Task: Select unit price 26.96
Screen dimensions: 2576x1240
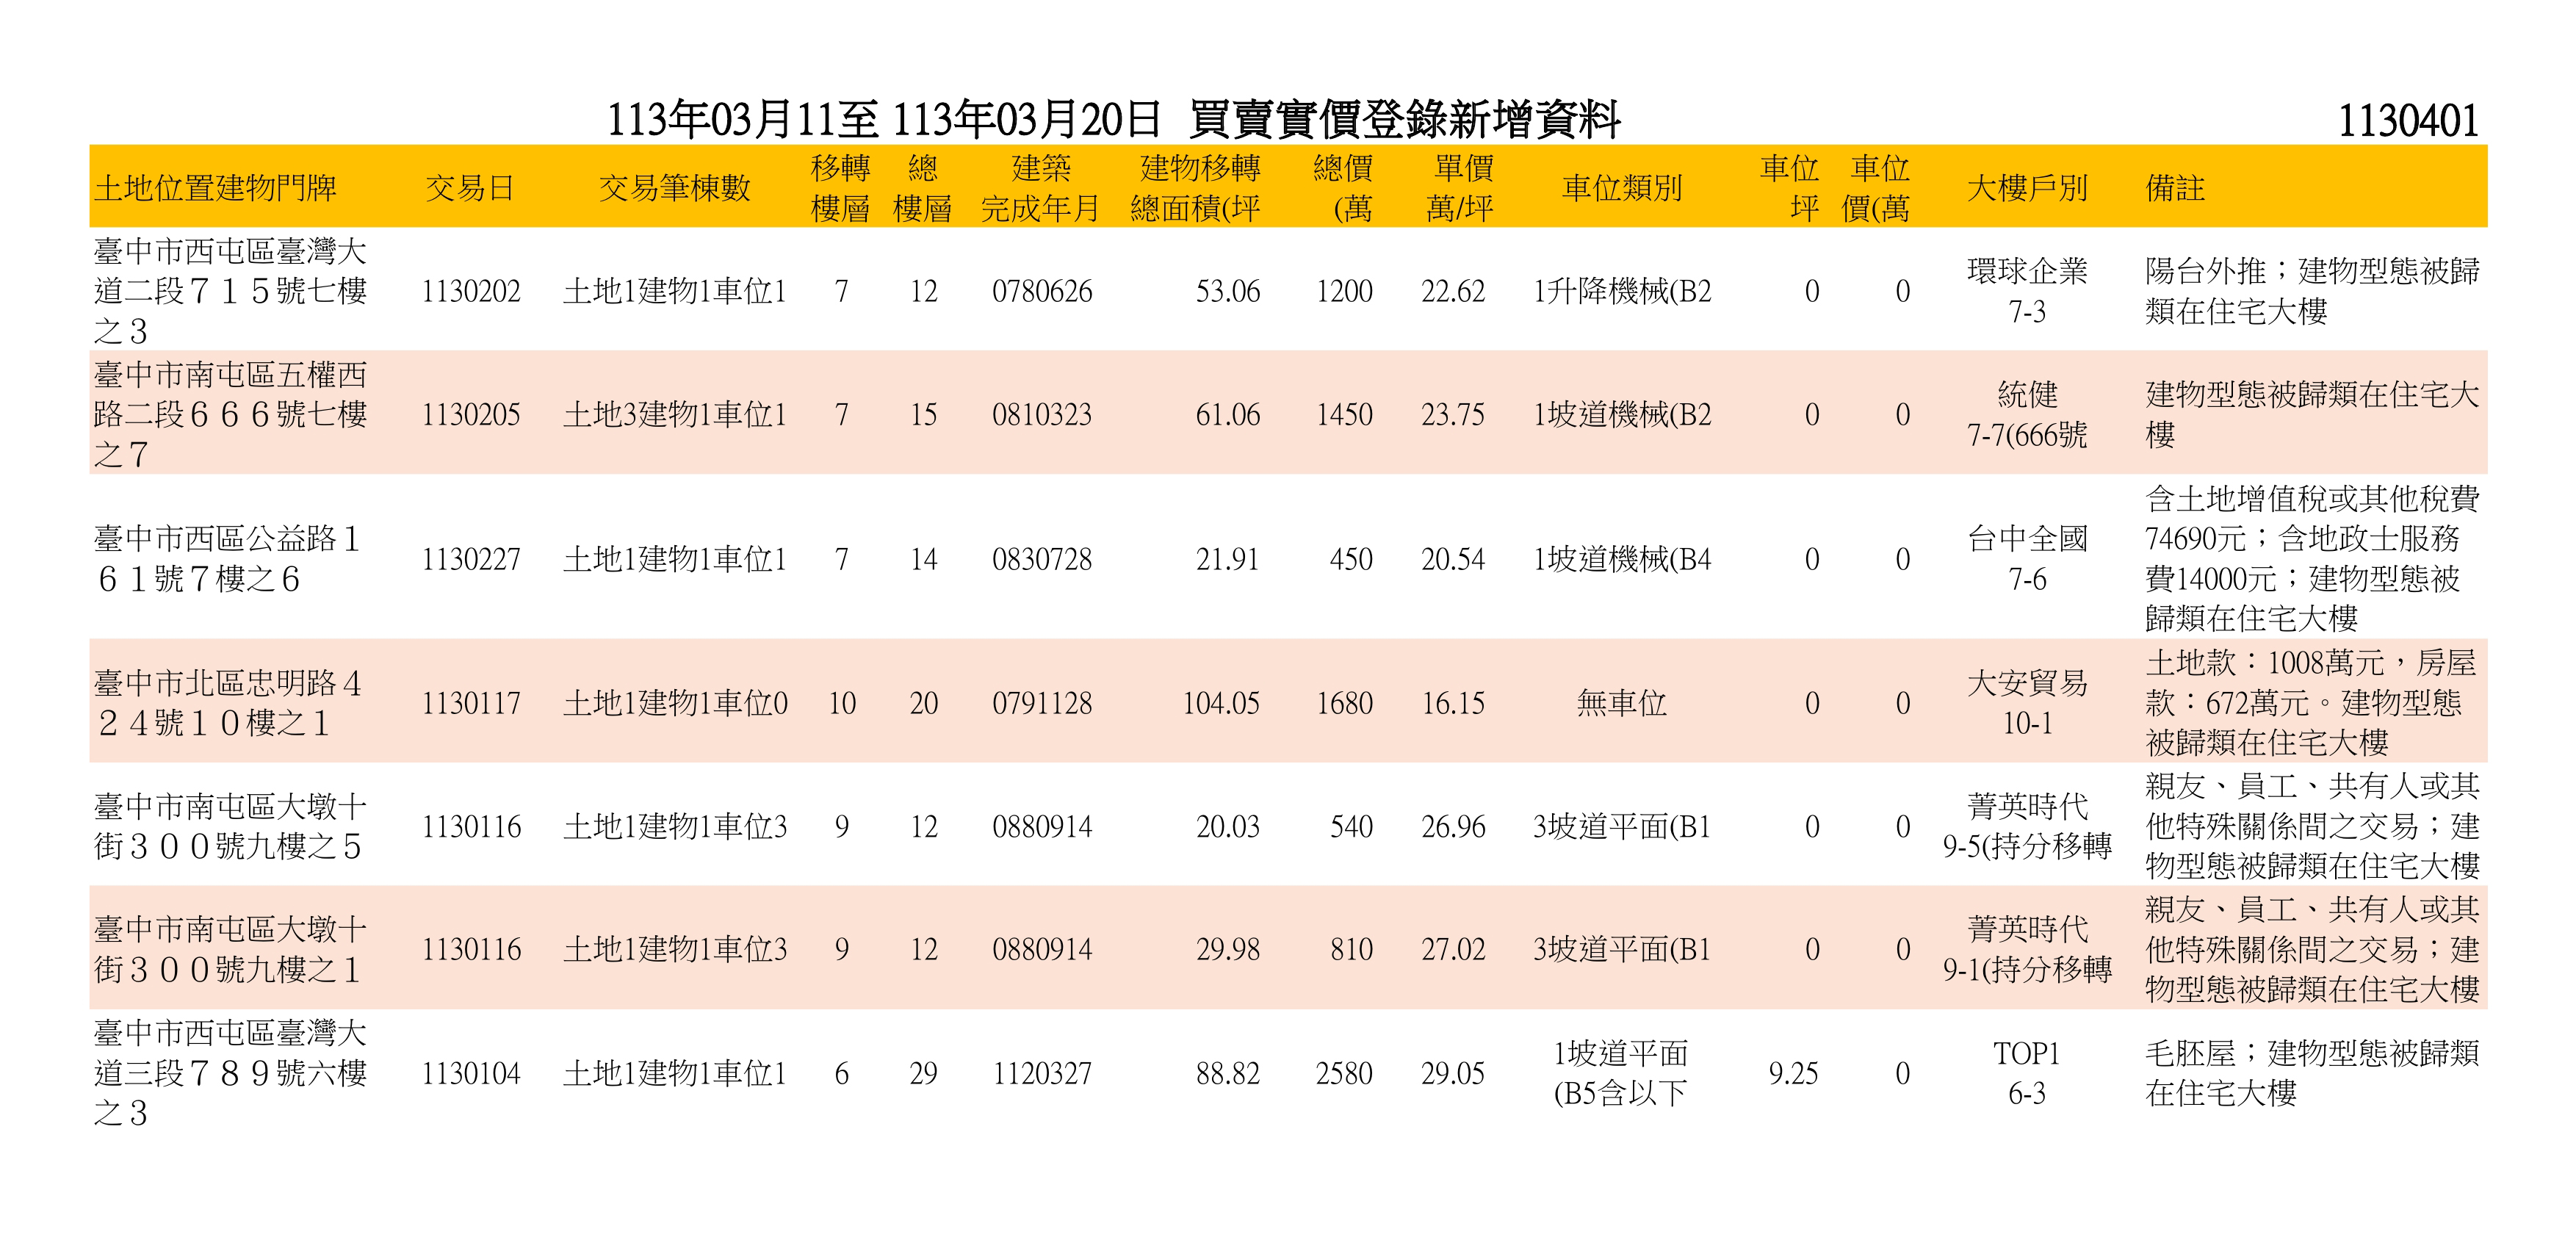Action: 1453,827
